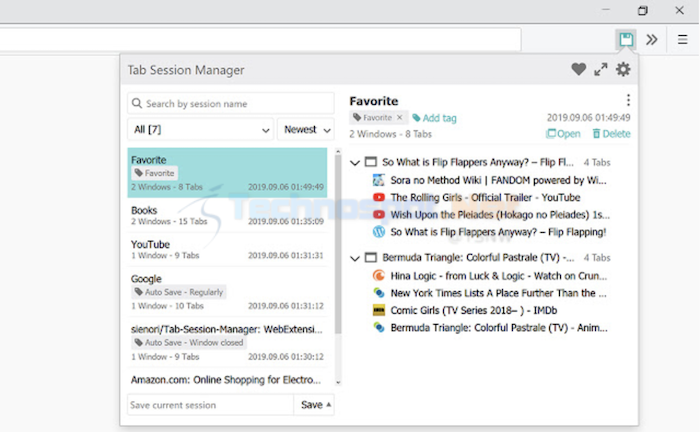Click the Auto Save - Regularly tag
700x432 pixels.
point(179,292)
